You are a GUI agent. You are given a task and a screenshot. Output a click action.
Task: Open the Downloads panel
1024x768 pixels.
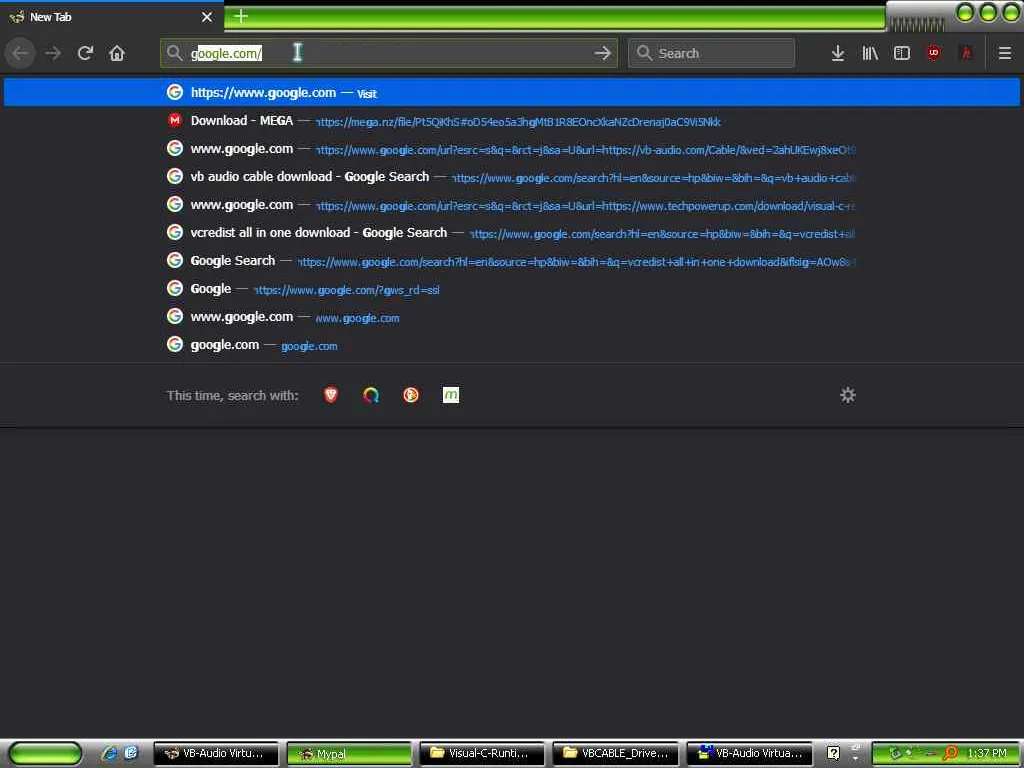coord(838,53)
